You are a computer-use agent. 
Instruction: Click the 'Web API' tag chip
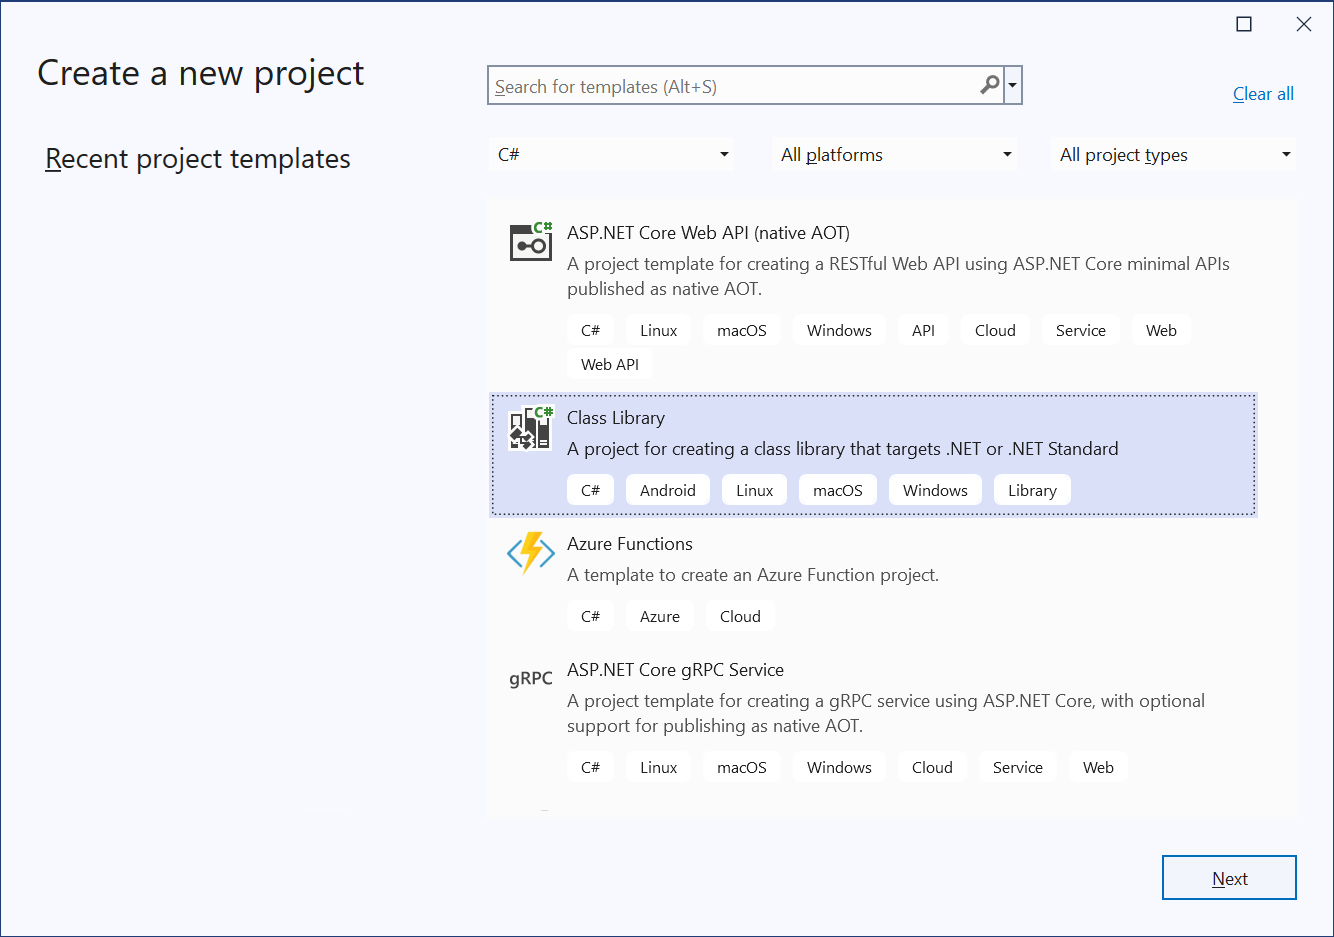click(610, 364)
